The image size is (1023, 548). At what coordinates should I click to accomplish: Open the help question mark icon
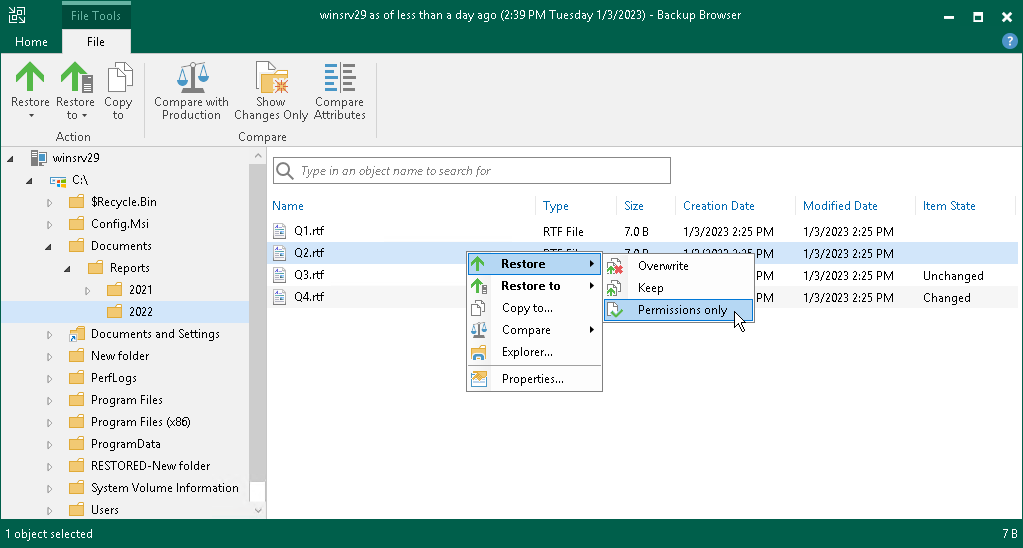pyautogui.click(x=1009, y=41)
